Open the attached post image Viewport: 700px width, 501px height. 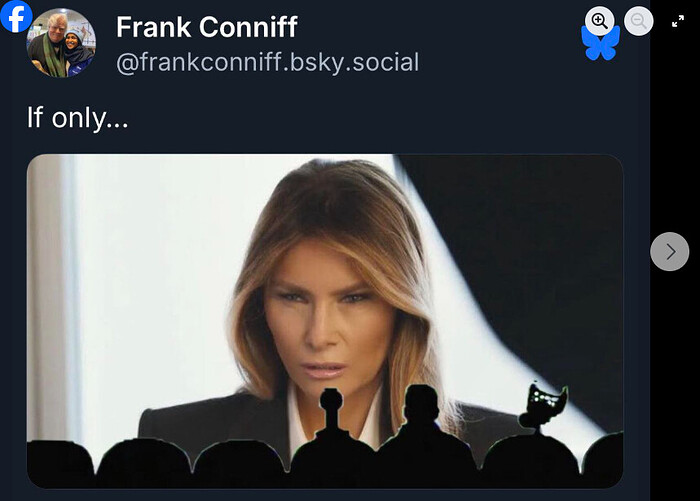coord(325,321)
